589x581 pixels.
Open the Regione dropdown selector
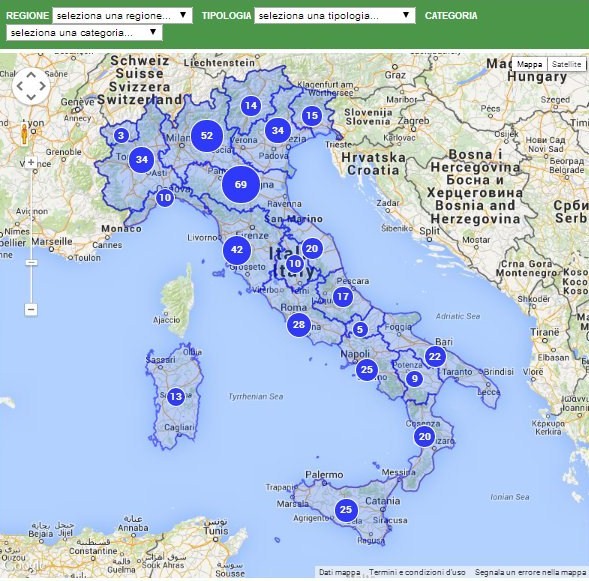(x=122, y=15)
